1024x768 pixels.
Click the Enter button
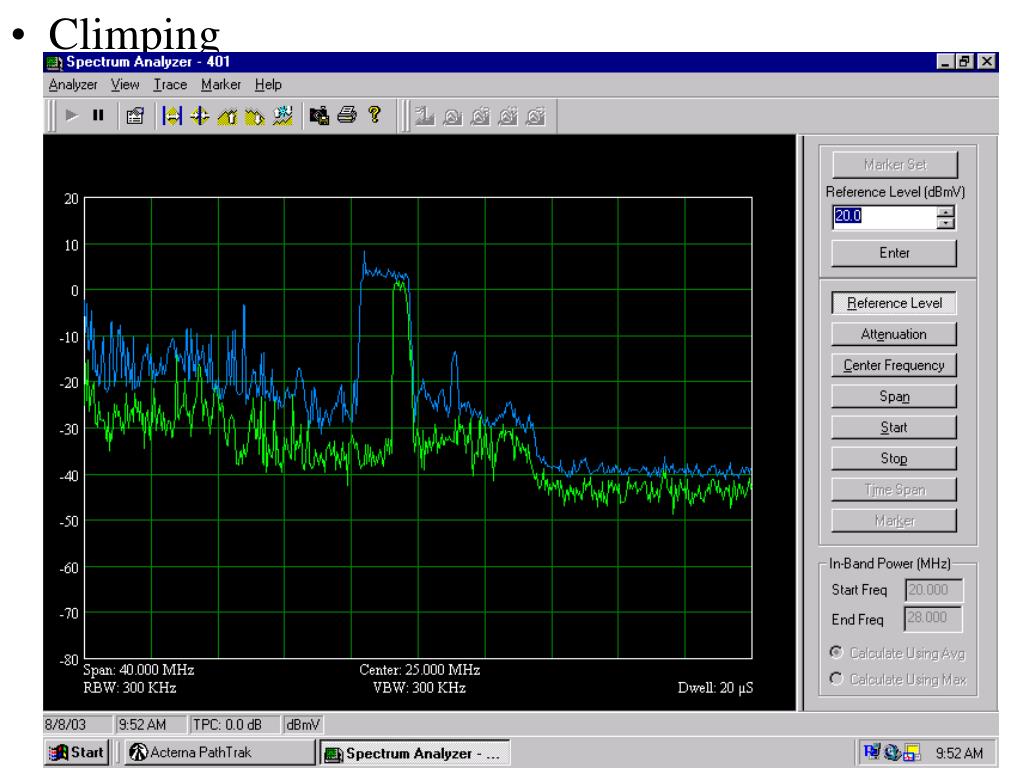click(x=894, y=253)
